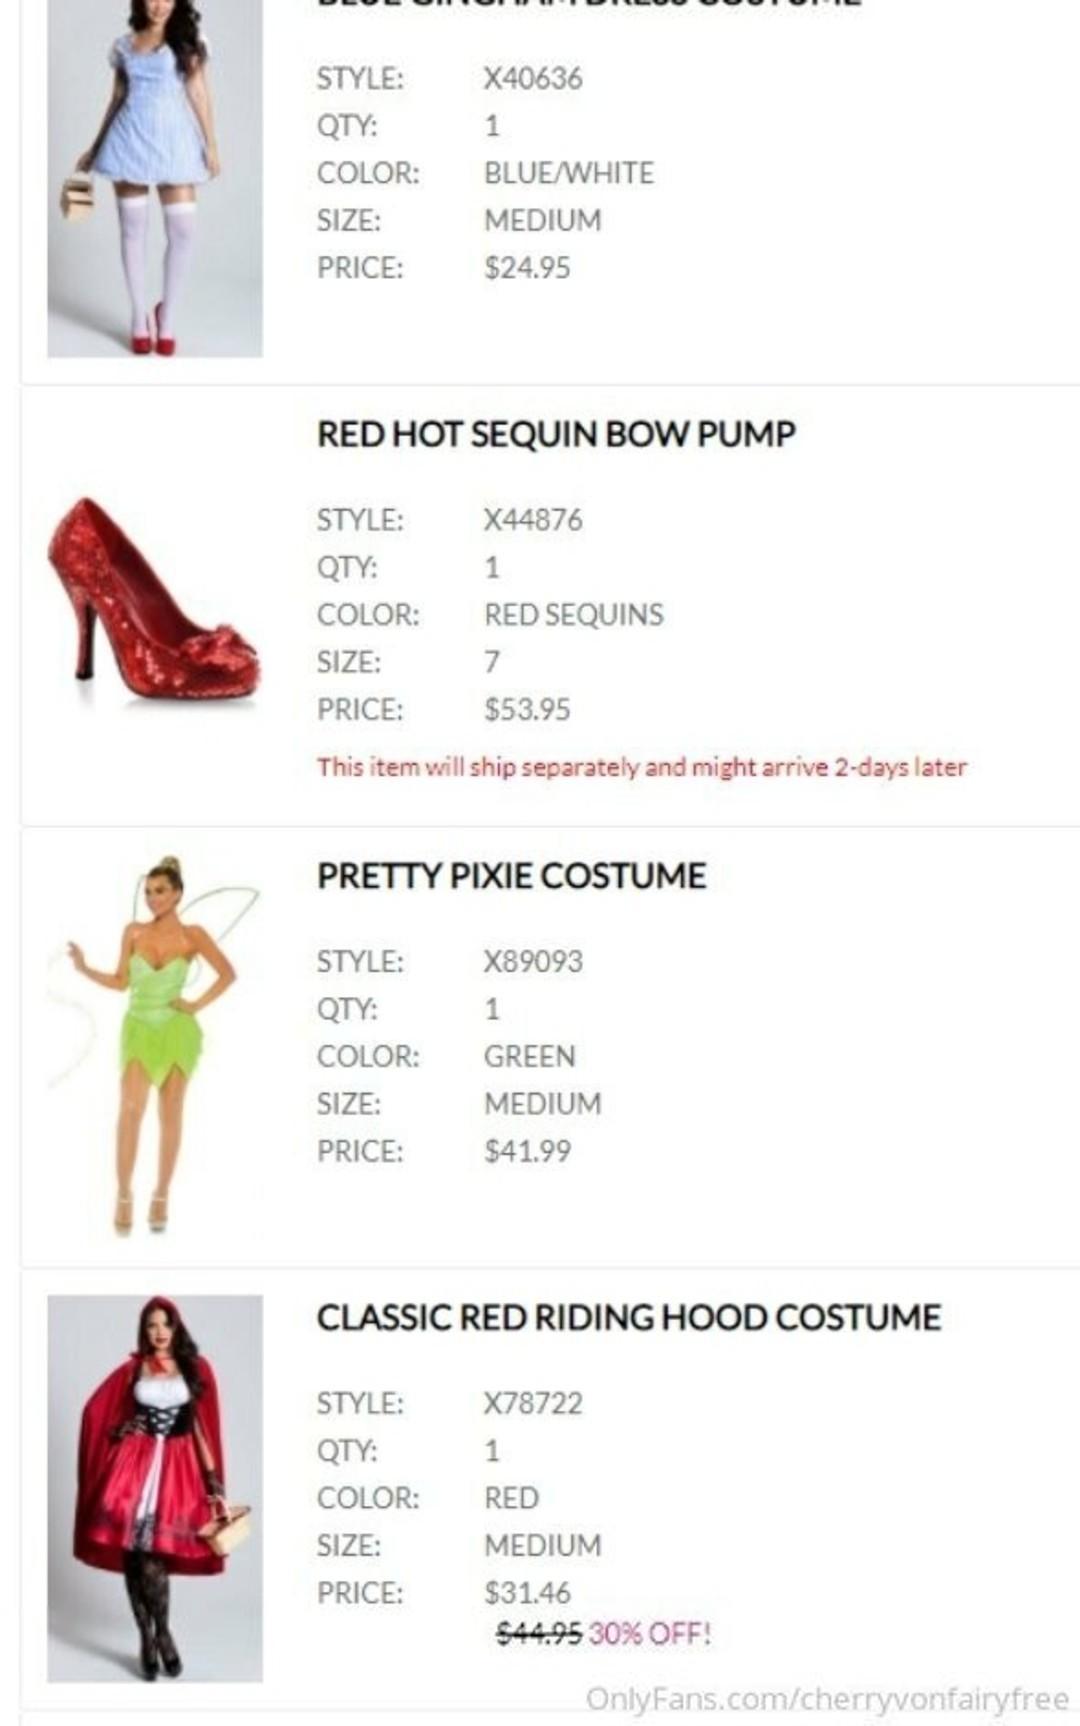The width and height of the screenshot is (1080, 1726).
Task: Select the $41.99 pixie costume price
Action: coord(527,1151)
